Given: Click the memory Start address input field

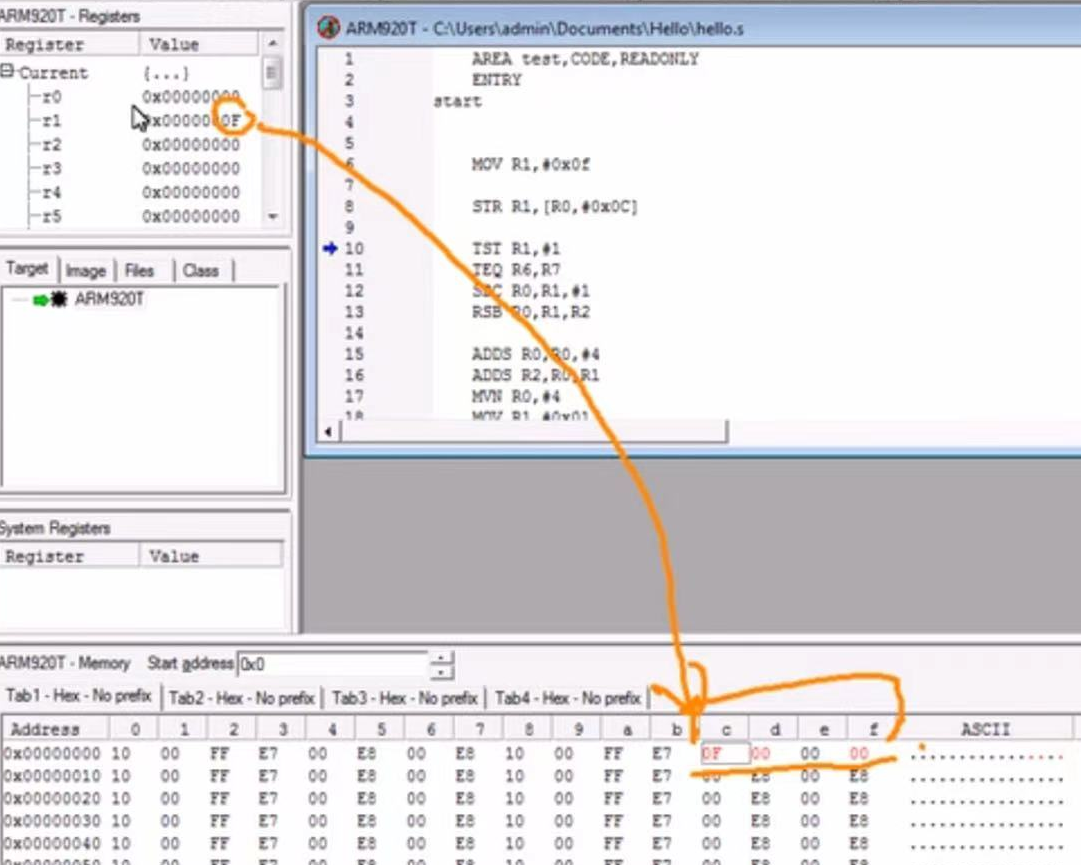Looking at the screenshot, I should coord(332,664).
